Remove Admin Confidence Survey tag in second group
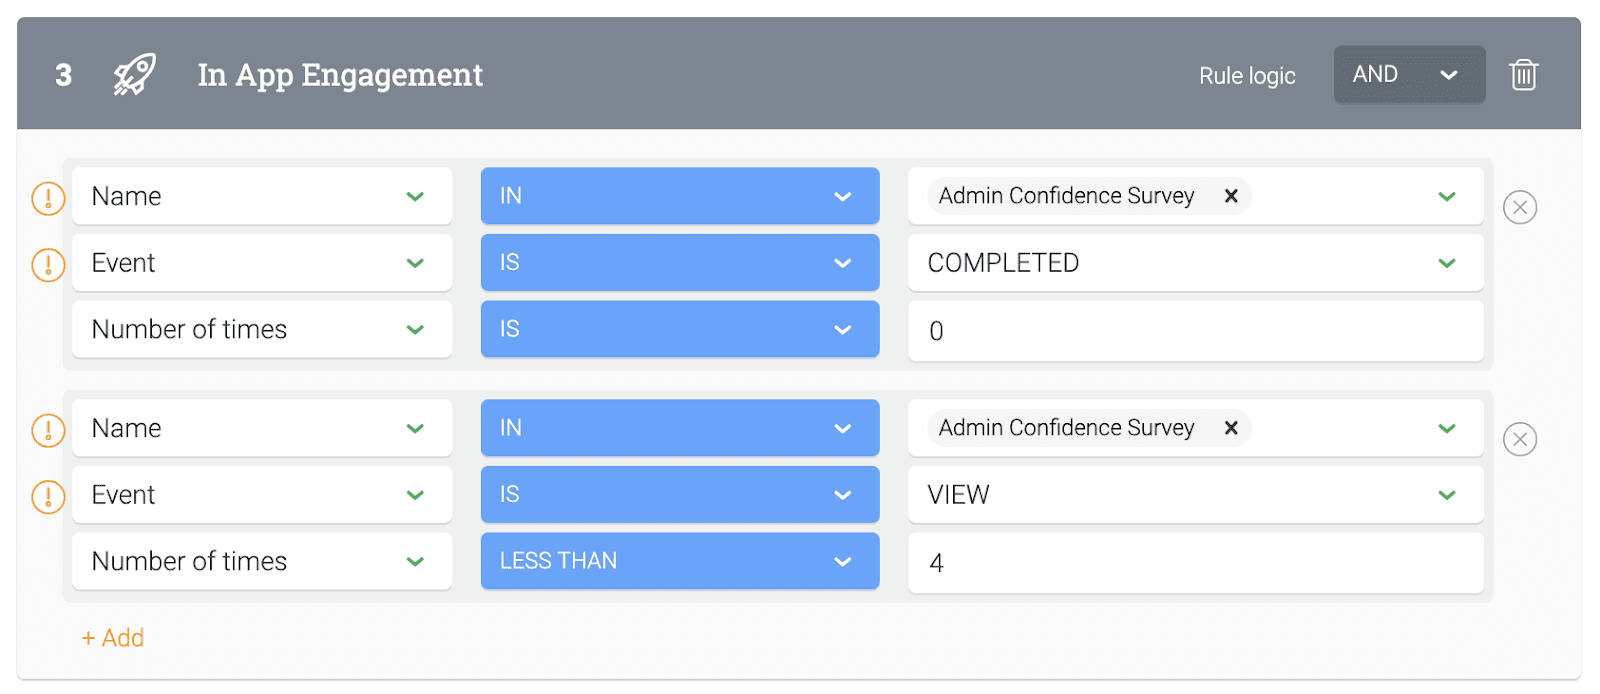Viewport: 1600px width, 694px height. click(x=1231, y=428)
